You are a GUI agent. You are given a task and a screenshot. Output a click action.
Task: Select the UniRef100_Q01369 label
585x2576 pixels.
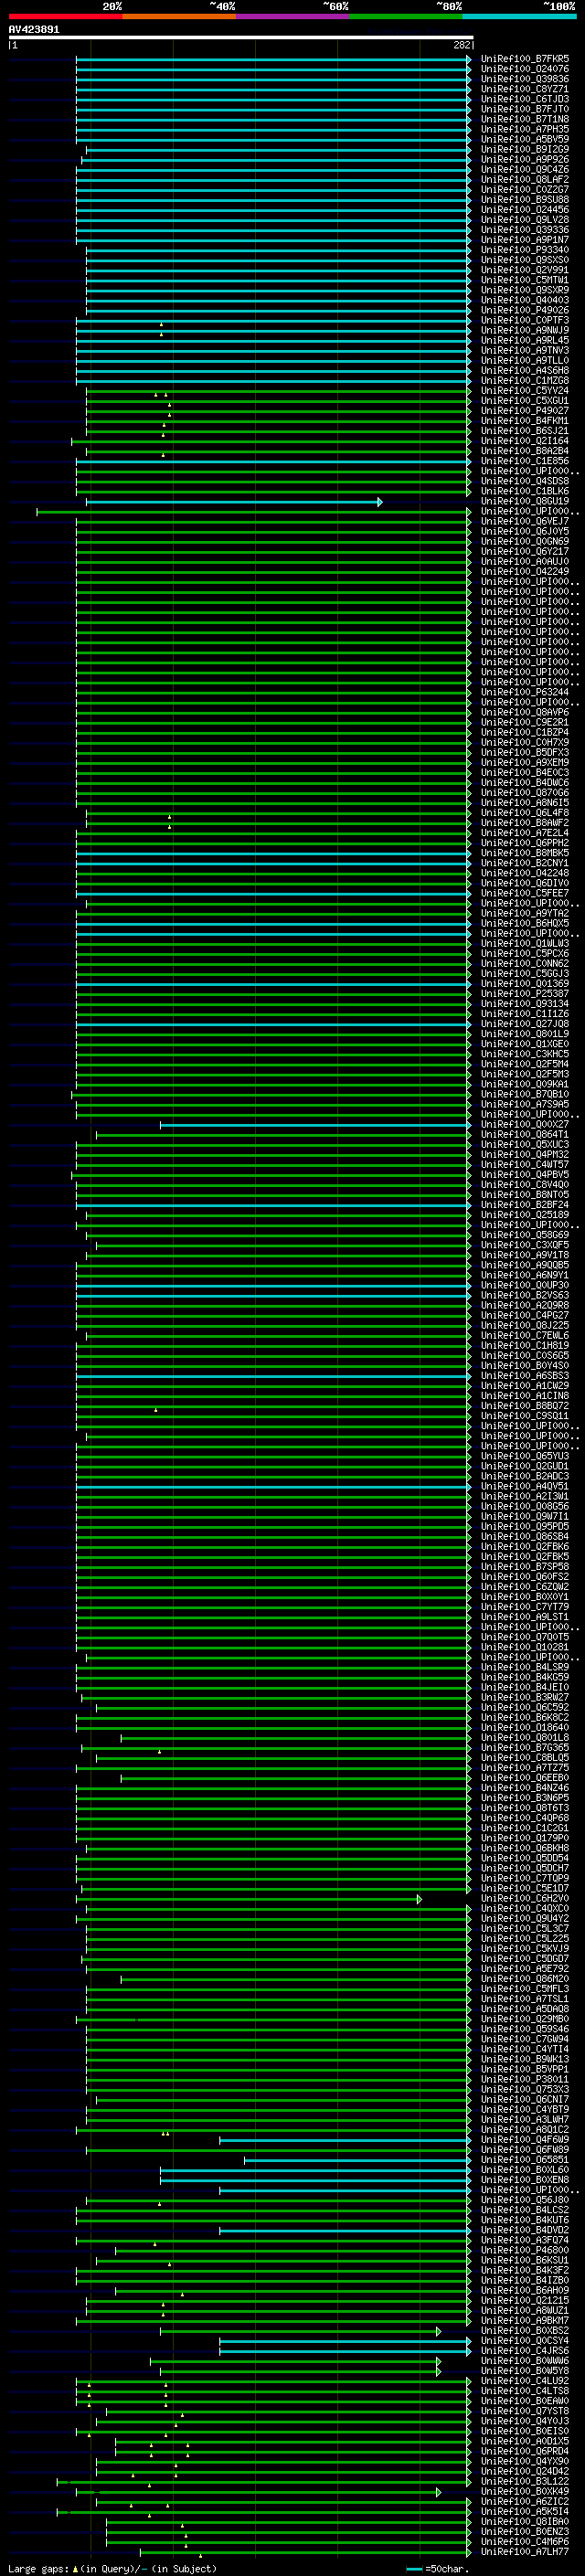point(525,984)
